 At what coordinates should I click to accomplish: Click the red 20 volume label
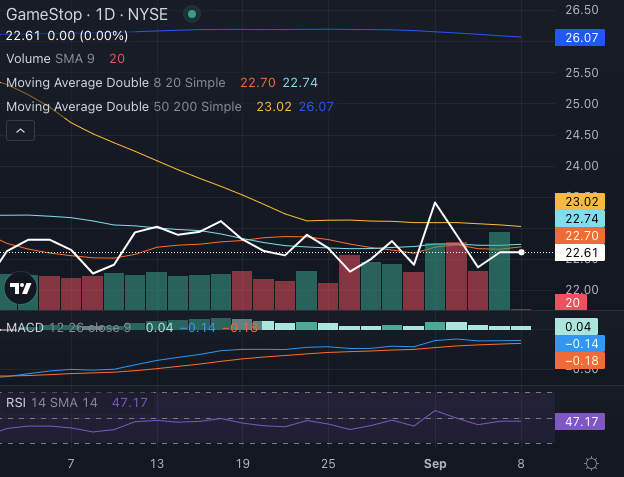575,302
